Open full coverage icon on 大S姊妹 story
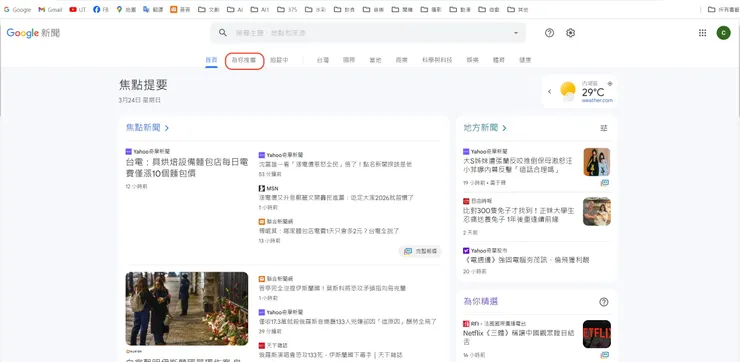This screenshot has height=362, width=740. click(605, 183)
